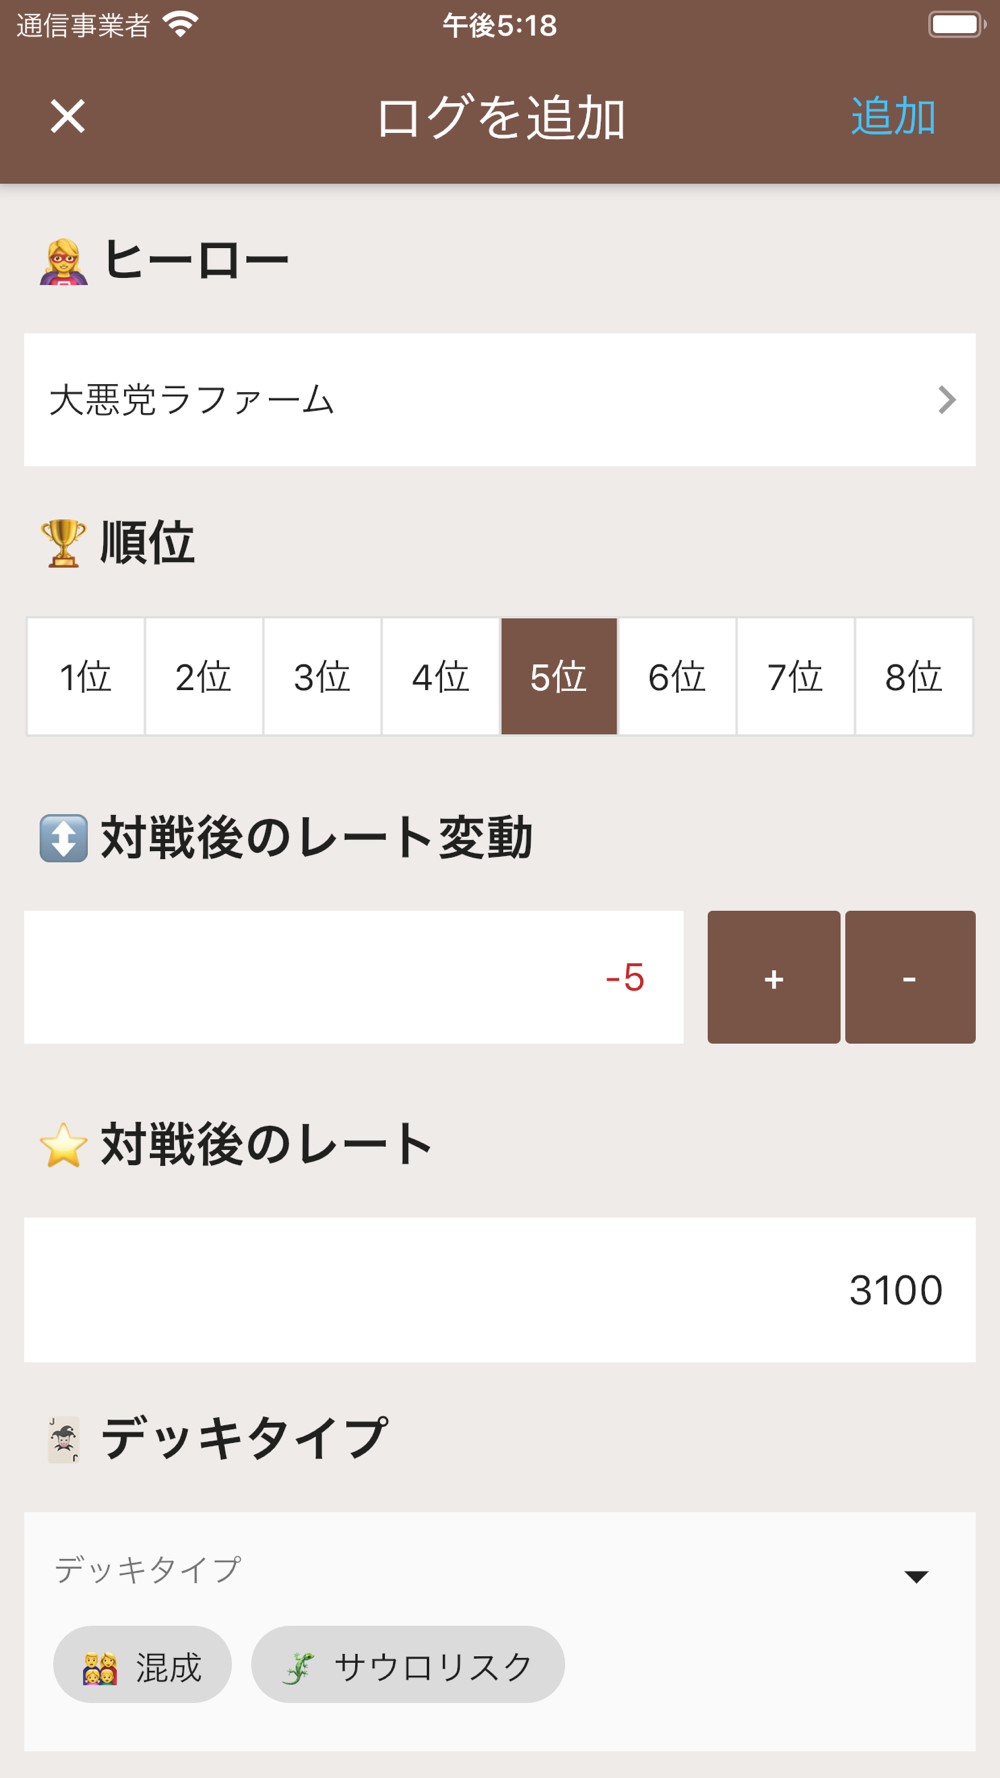Image resolution: width=1000 pixels, height=1778 pixels.
Task: Click the superhero emoji beside ヒーロー
Action: pos(63,262)
